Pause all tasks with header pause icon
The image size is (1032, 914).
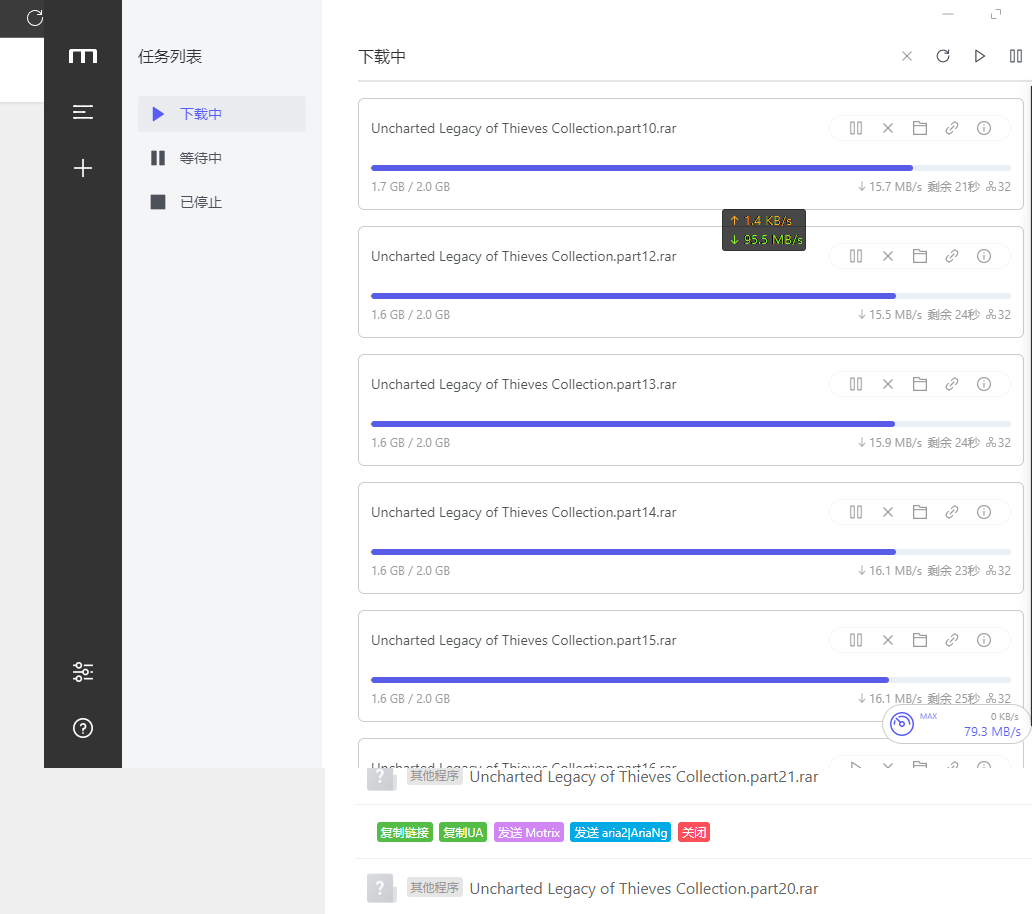[x=1016, y=57]
